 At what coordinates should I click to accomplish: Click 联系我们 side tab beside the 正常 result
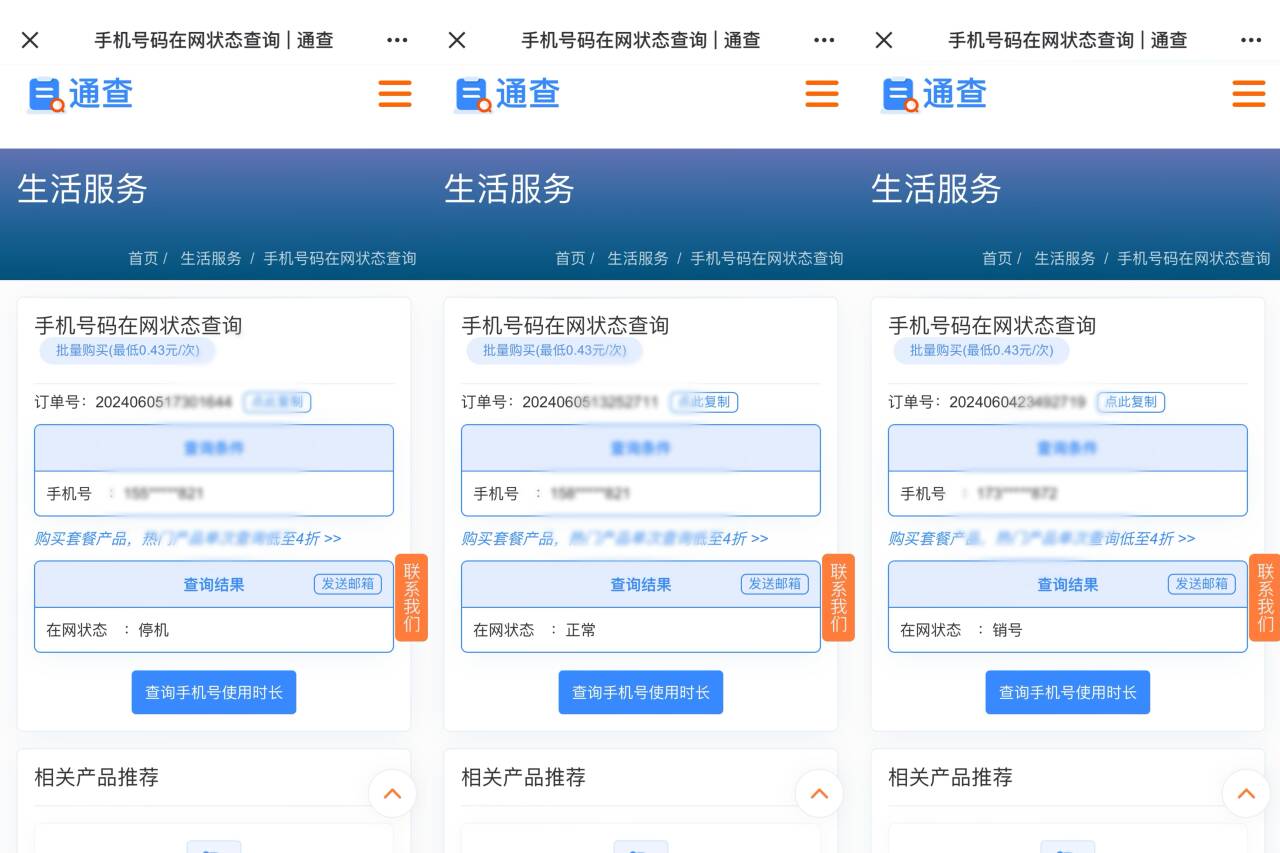pyautogui.click(x=838, y=597)
